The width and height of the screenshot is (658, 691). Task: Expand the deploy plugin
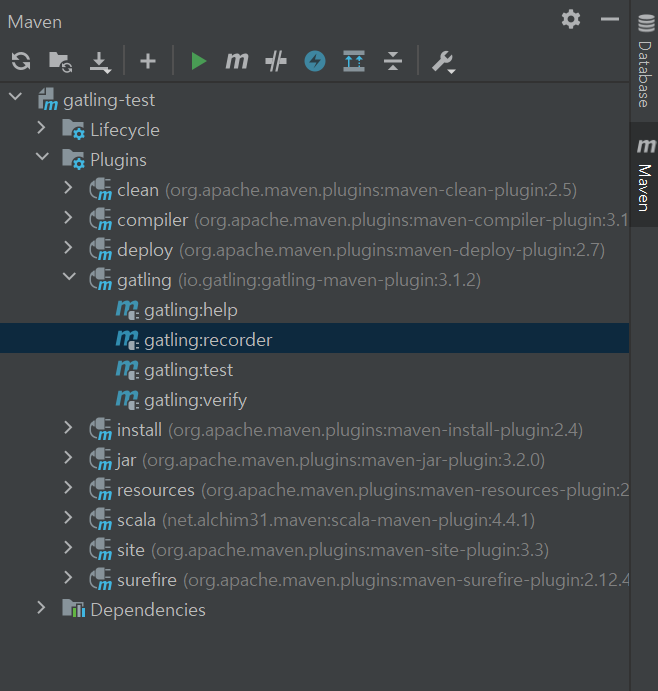click(68, 248)
